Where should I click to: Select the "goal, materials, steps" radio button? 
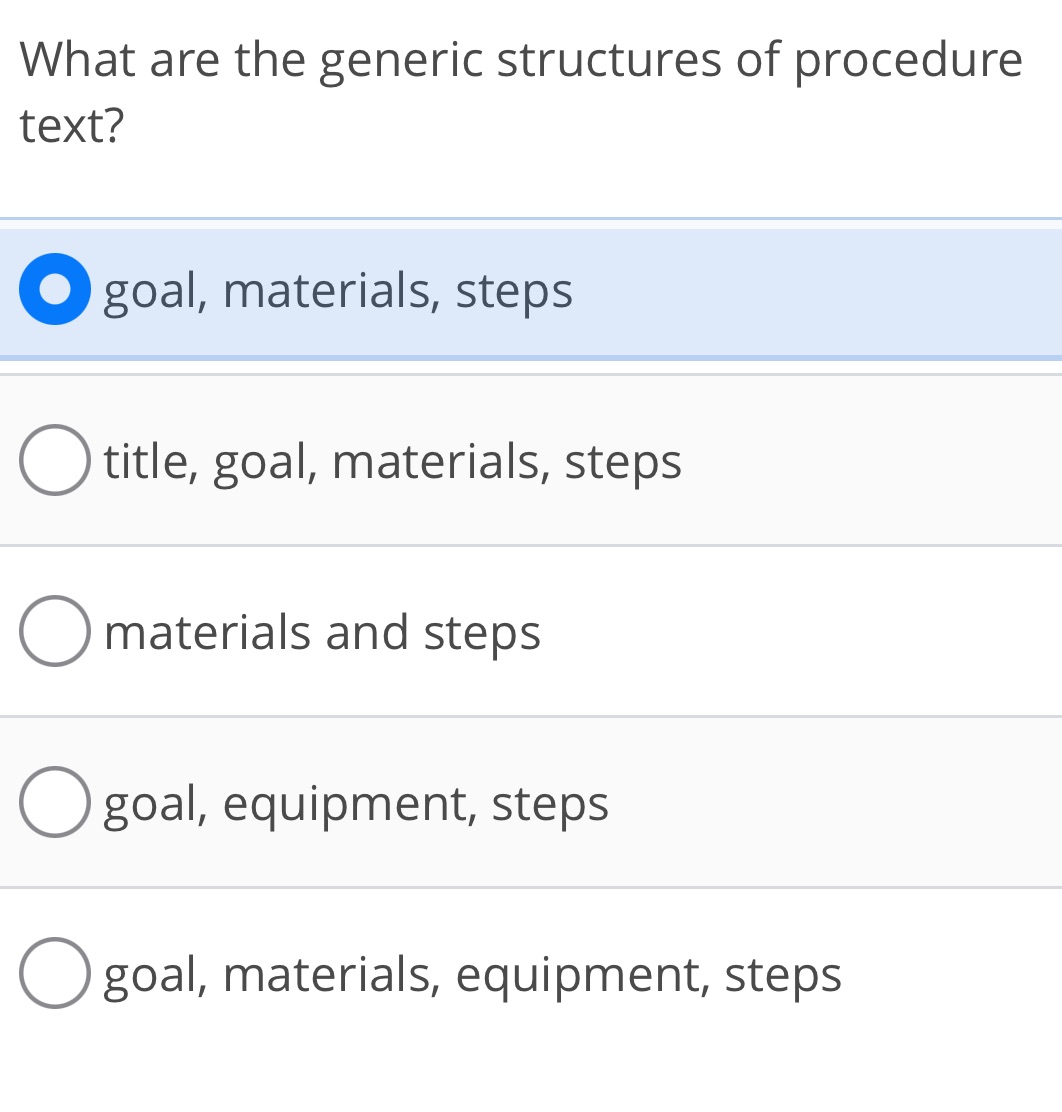click(x=55, y=290)
